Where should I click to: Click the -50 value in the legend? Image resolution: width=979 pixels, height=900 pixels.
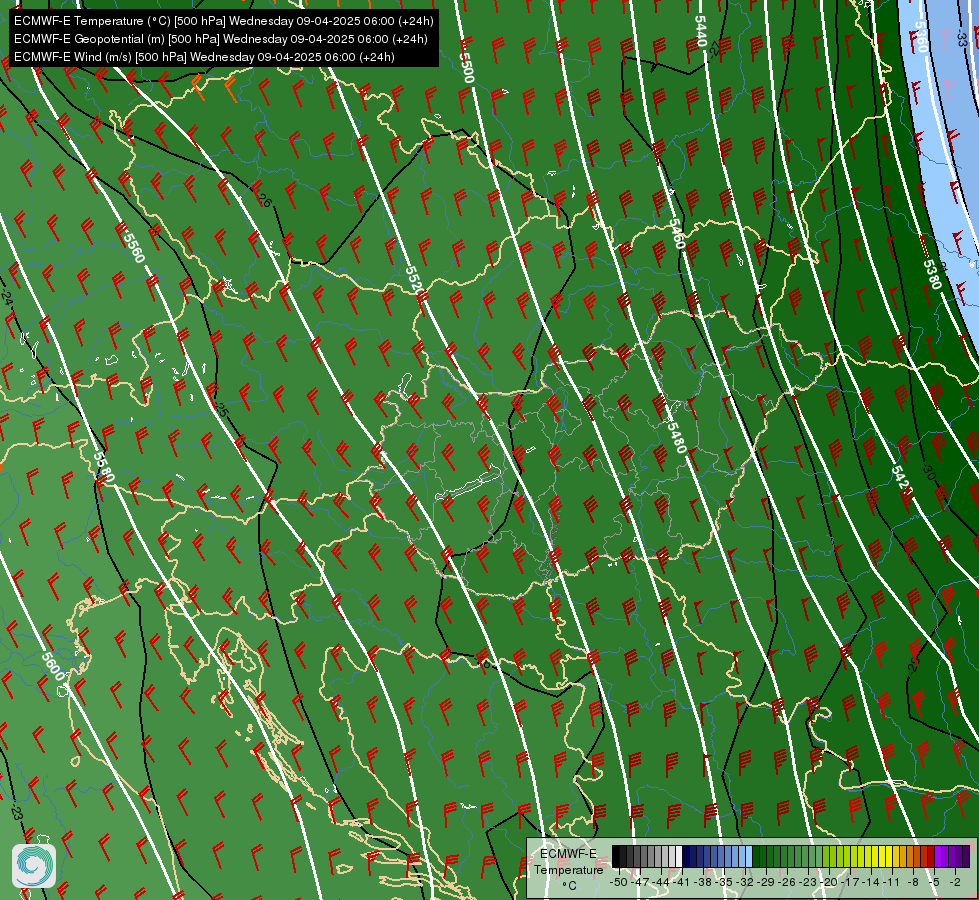(x=619, y=882)
